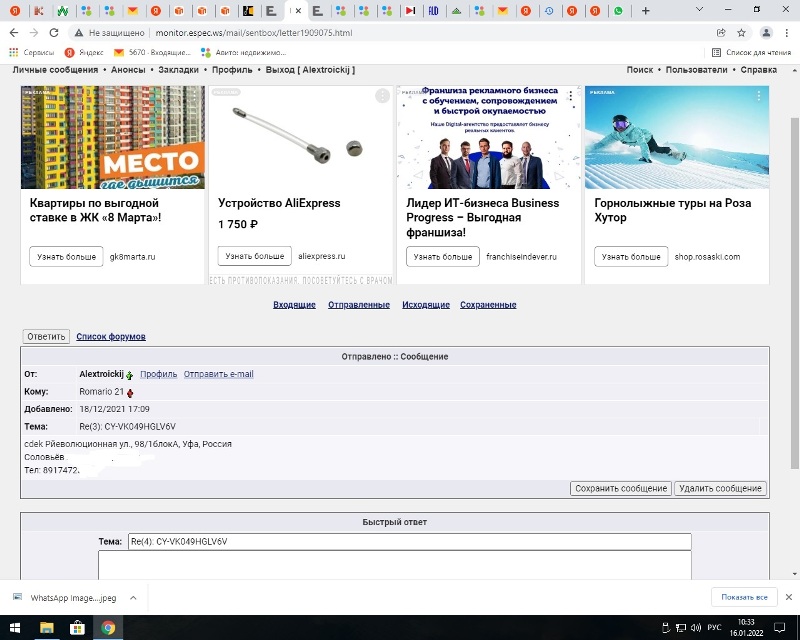Switch to the Отправленные folder
The height and width of the screenshot is (640, 800).
click(x=358, y=305)
